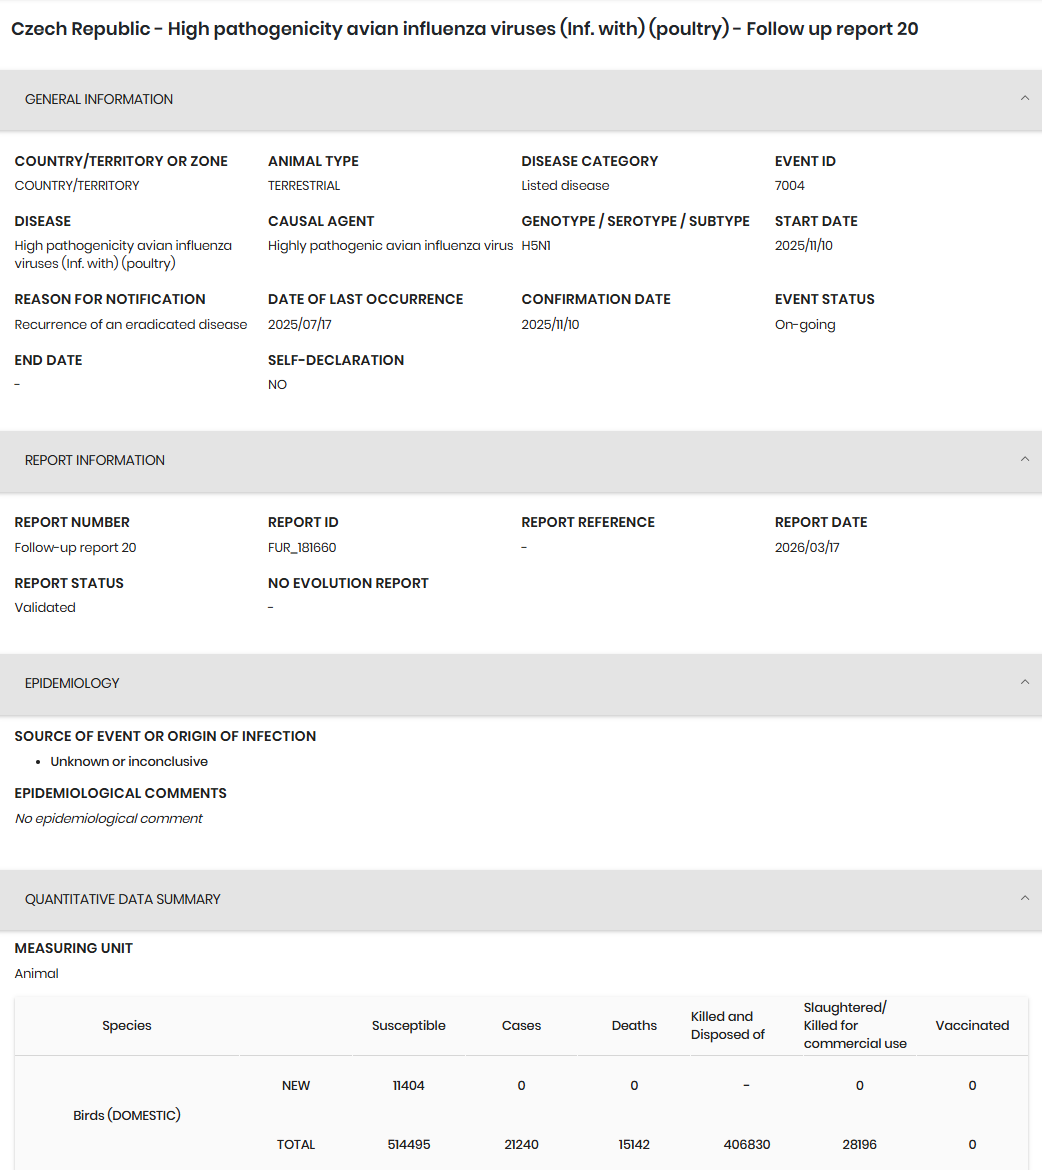1042x1170 pixels.
Task: Click the page title Follow up report 20
Action: (x=464, y=29)
